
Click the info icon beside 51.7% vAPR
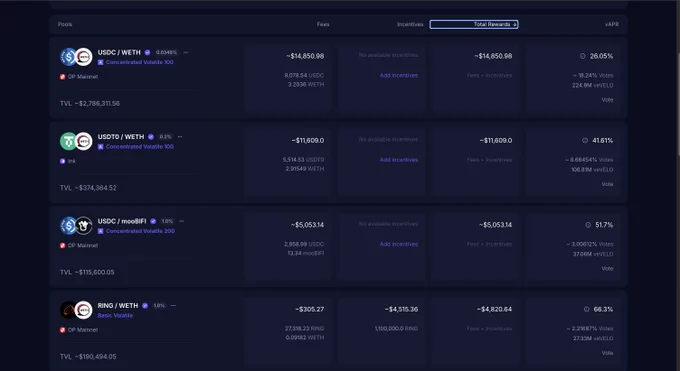[588, 225]
